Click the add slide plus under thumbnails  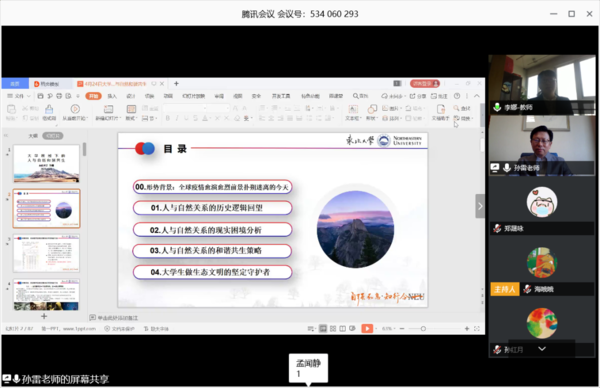44,316
